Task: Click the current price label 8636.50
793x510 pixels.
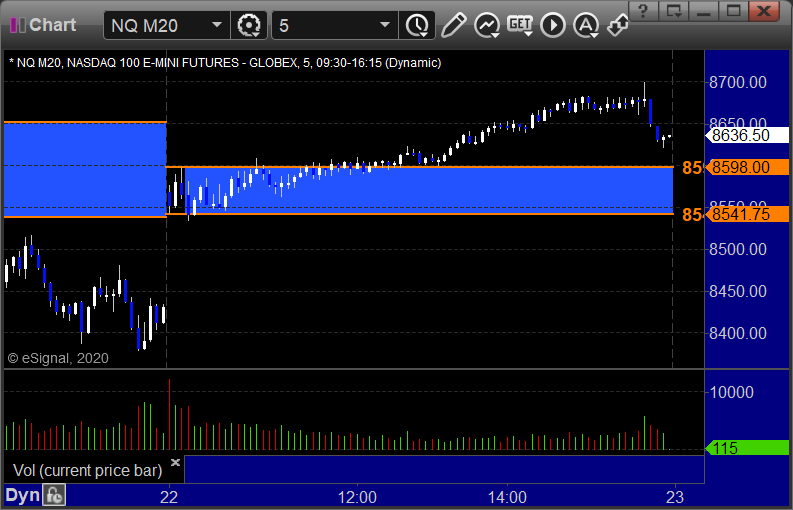Action: point(747,135)
